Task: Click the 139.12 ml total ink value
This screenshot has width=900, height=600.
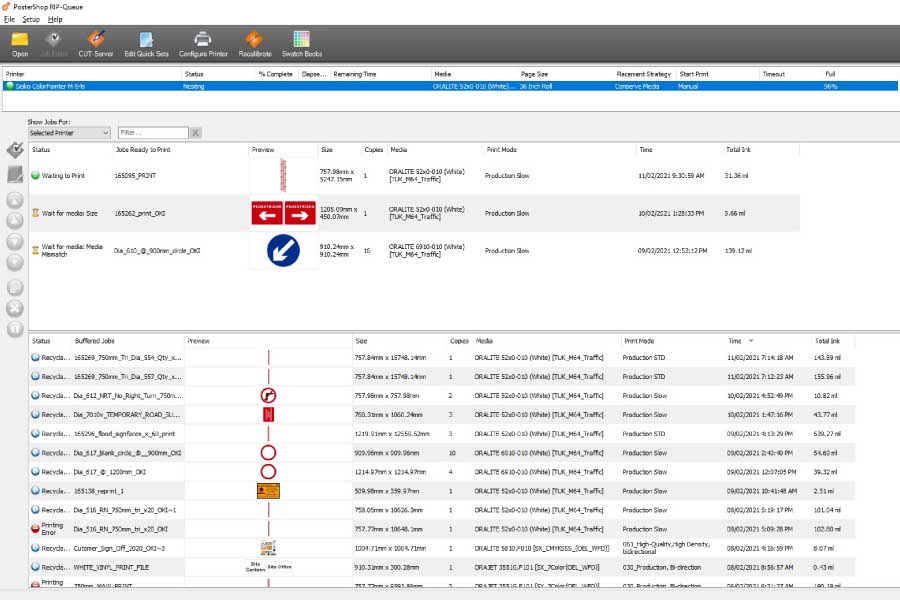Action: point(738,250)
